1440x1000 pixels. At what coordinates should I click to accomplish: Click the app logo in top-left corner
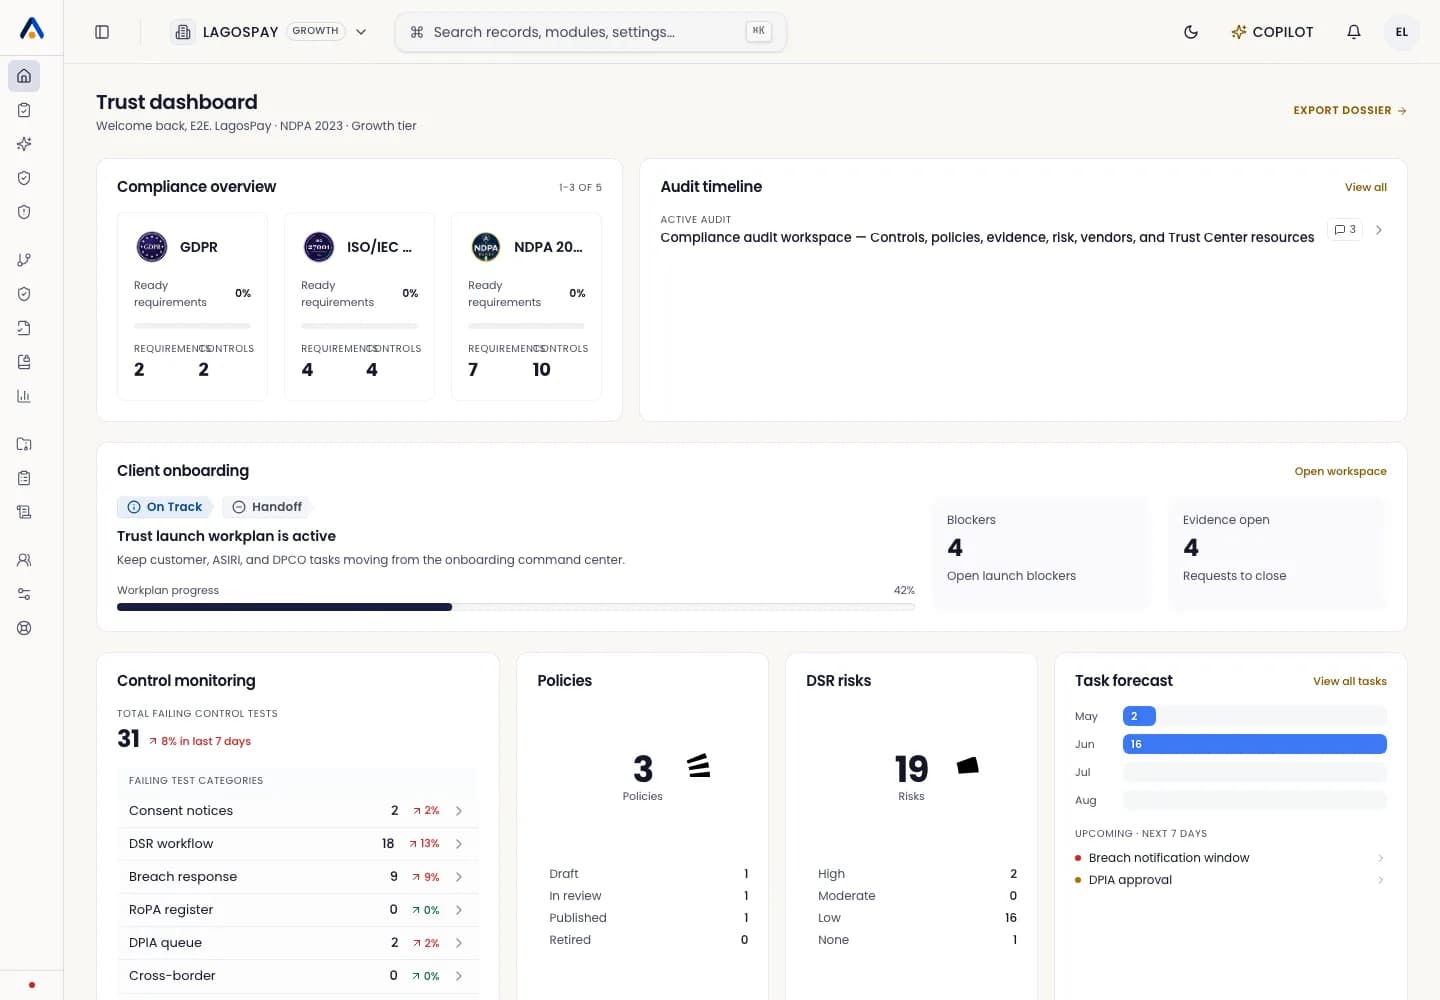32,29
